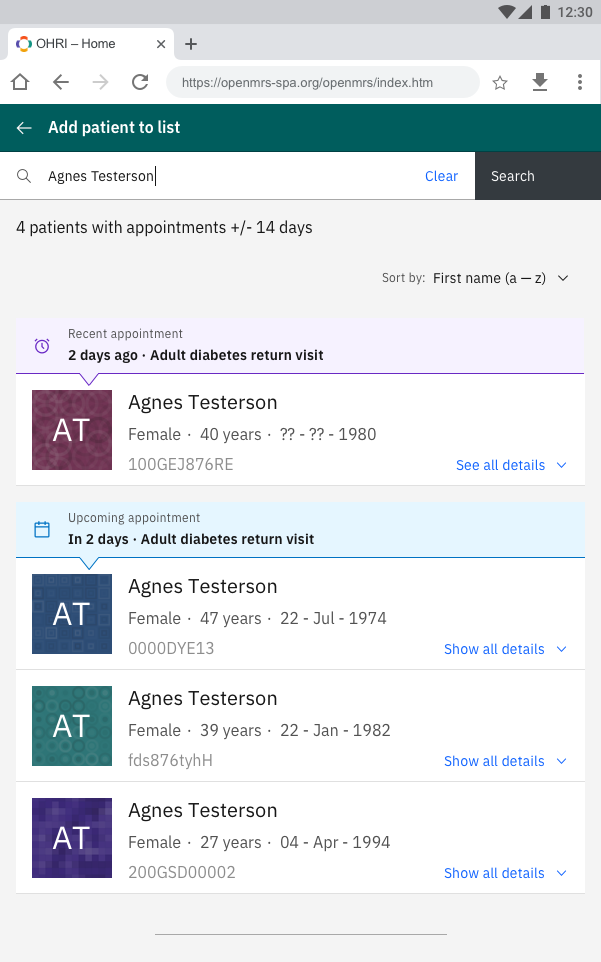Screen dimensions: 601x962
Task: Expand Show all details for patient fds876tyhH
Action: point(504,761)
